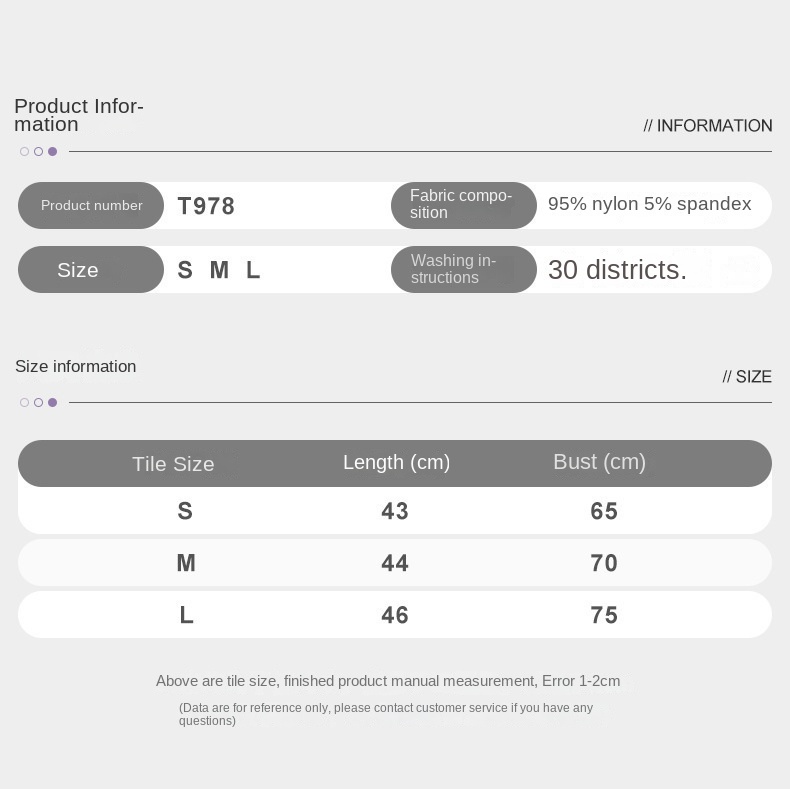Click the Length (cm) column header

397,463
